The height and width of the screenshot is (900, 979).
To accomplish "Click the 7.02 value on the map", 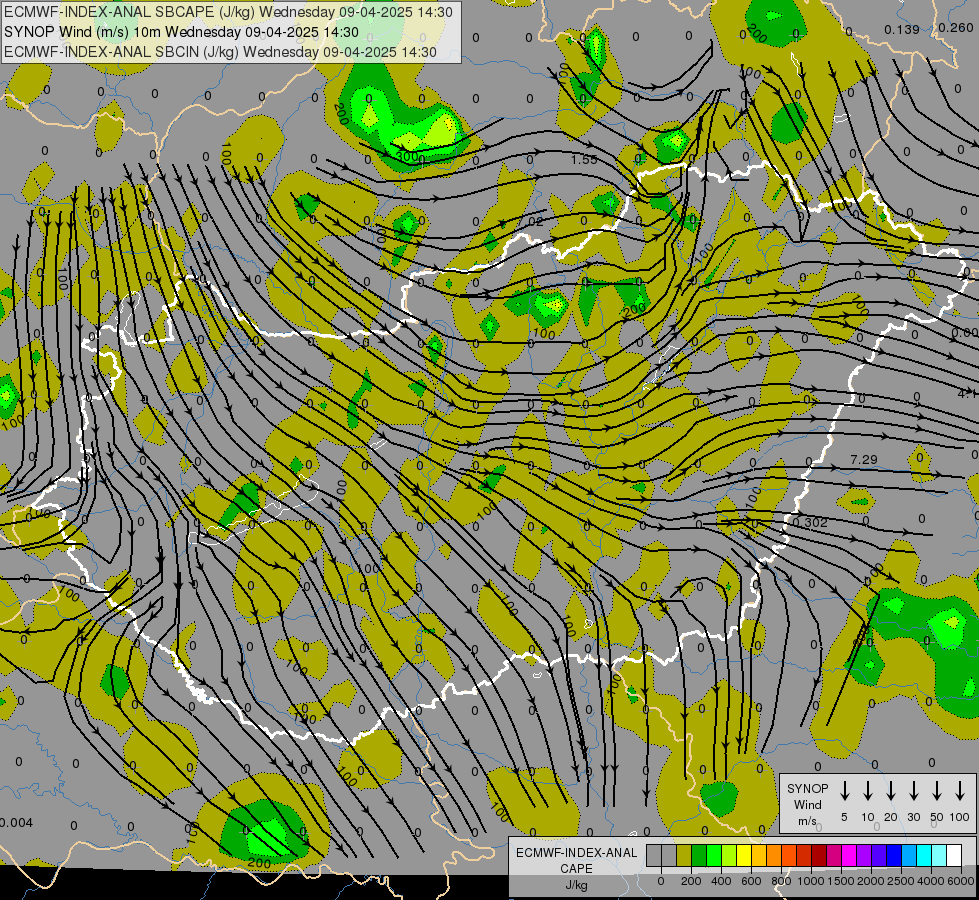I will [530, 221].
